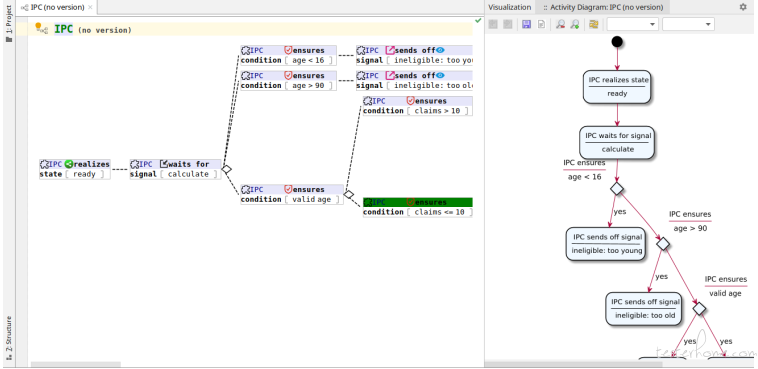Click the branch diamond after valid age condition

pos(349,194)
